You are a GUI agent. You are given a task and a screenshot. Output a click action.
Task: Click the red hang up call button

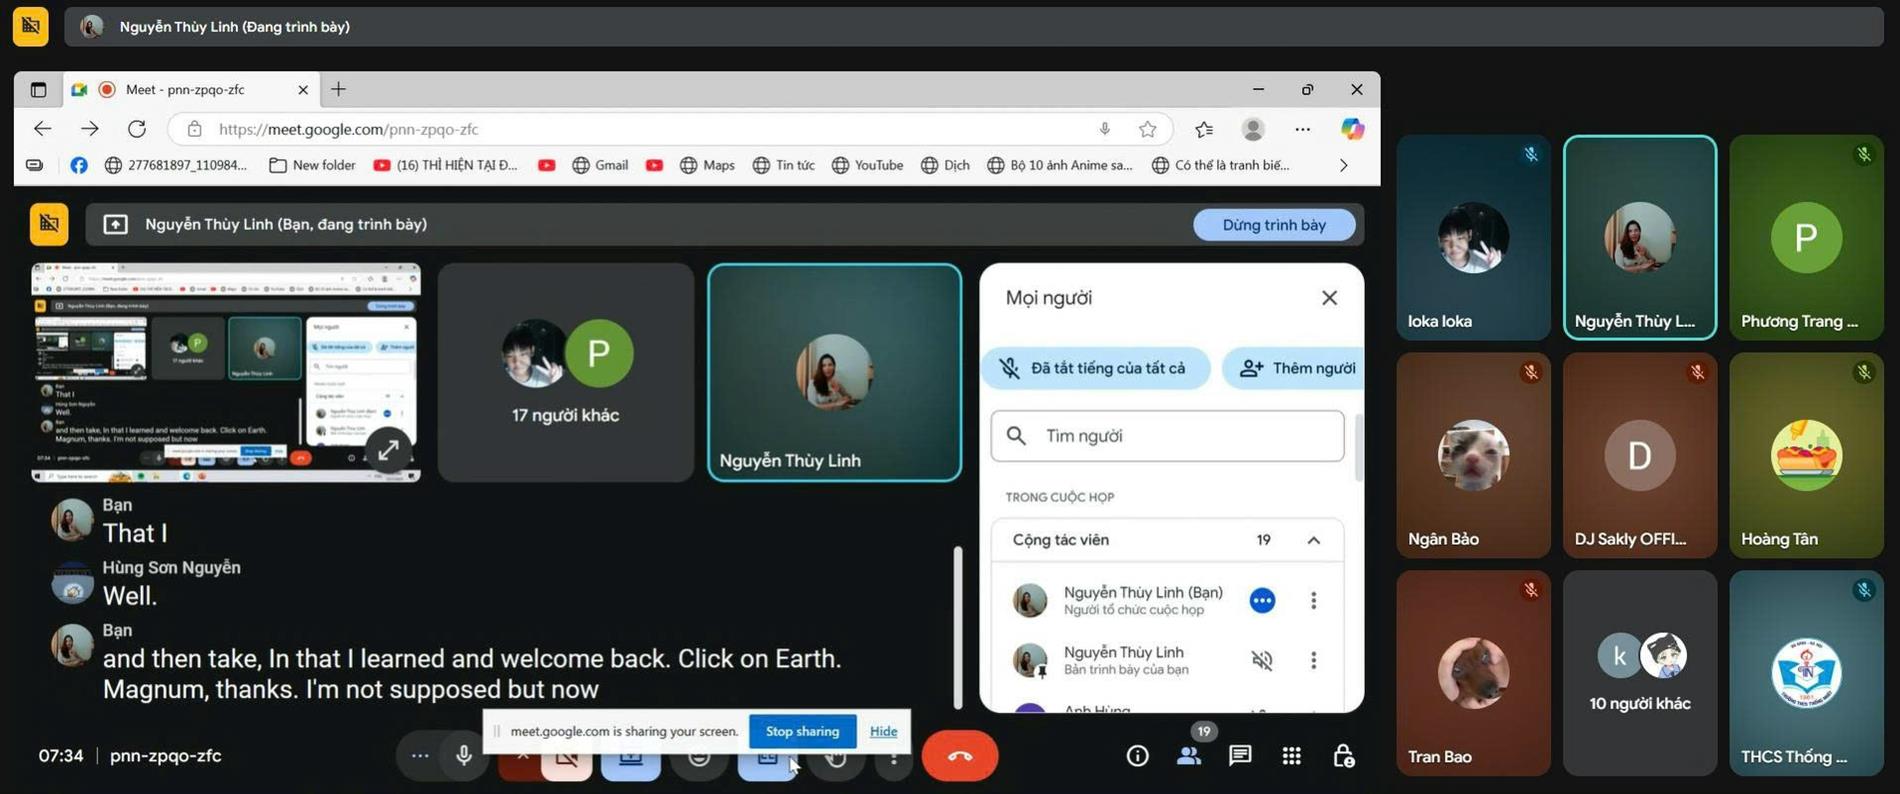click(959, 756)
